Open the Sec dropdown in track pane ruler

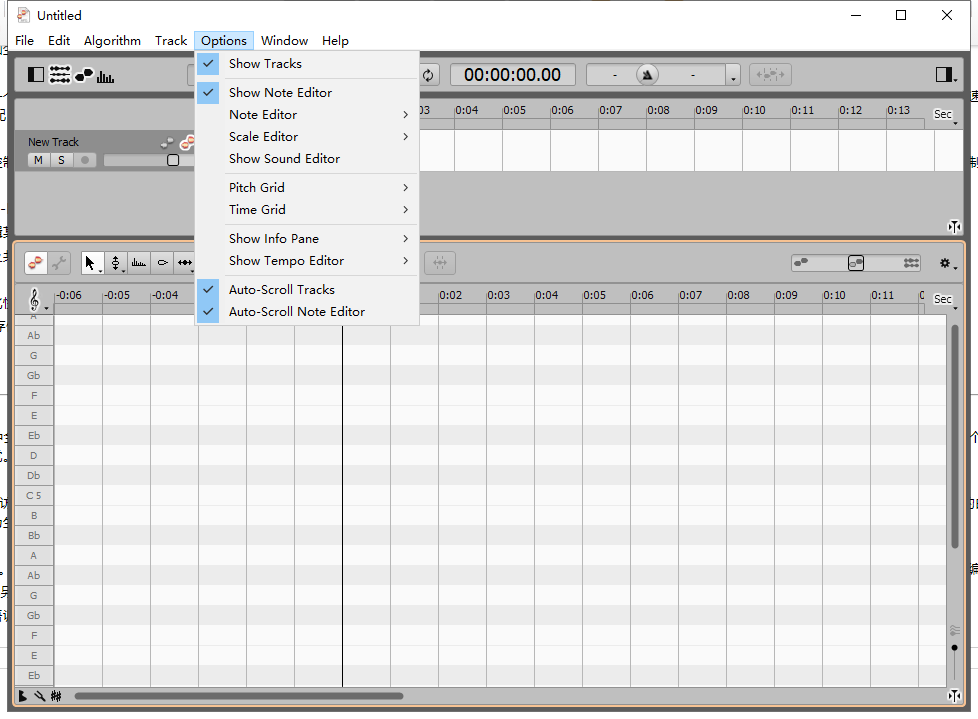tap(945, 115)
